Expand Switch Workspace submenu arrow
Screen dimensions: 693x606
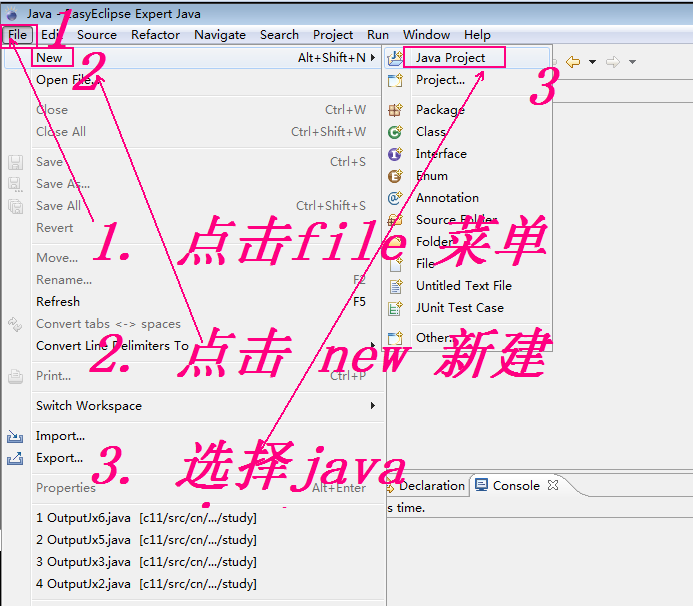click(x=373, y=406)
